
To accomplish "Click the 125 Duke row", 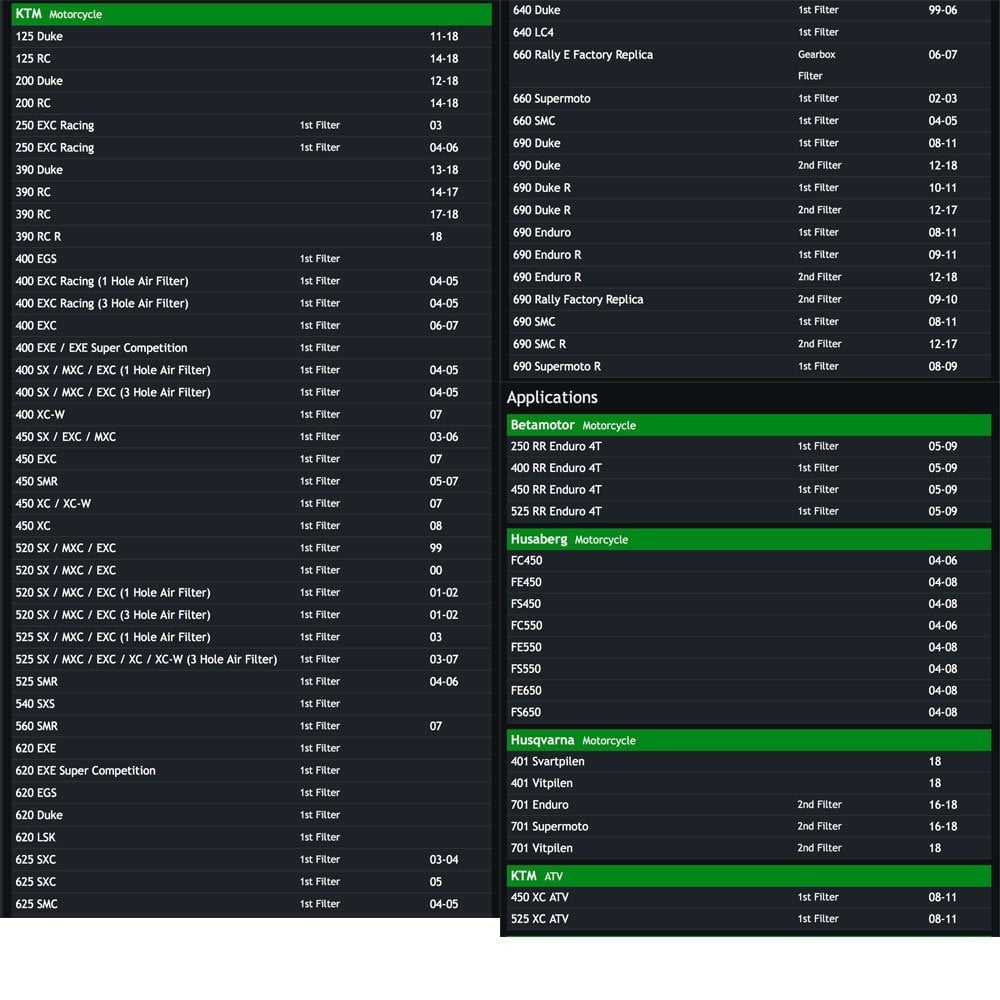I will [x=251, y=36].
